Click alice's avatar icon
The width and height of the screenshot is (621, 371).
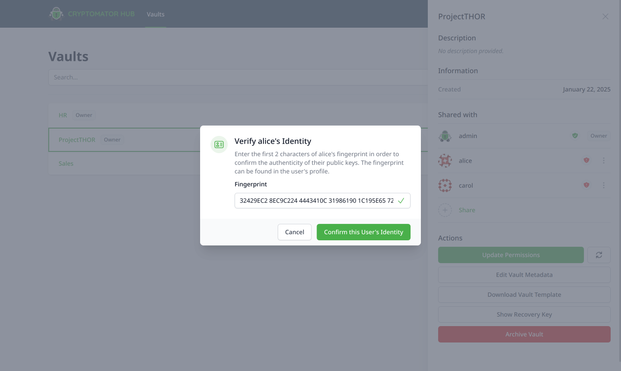tap(445, 160)
